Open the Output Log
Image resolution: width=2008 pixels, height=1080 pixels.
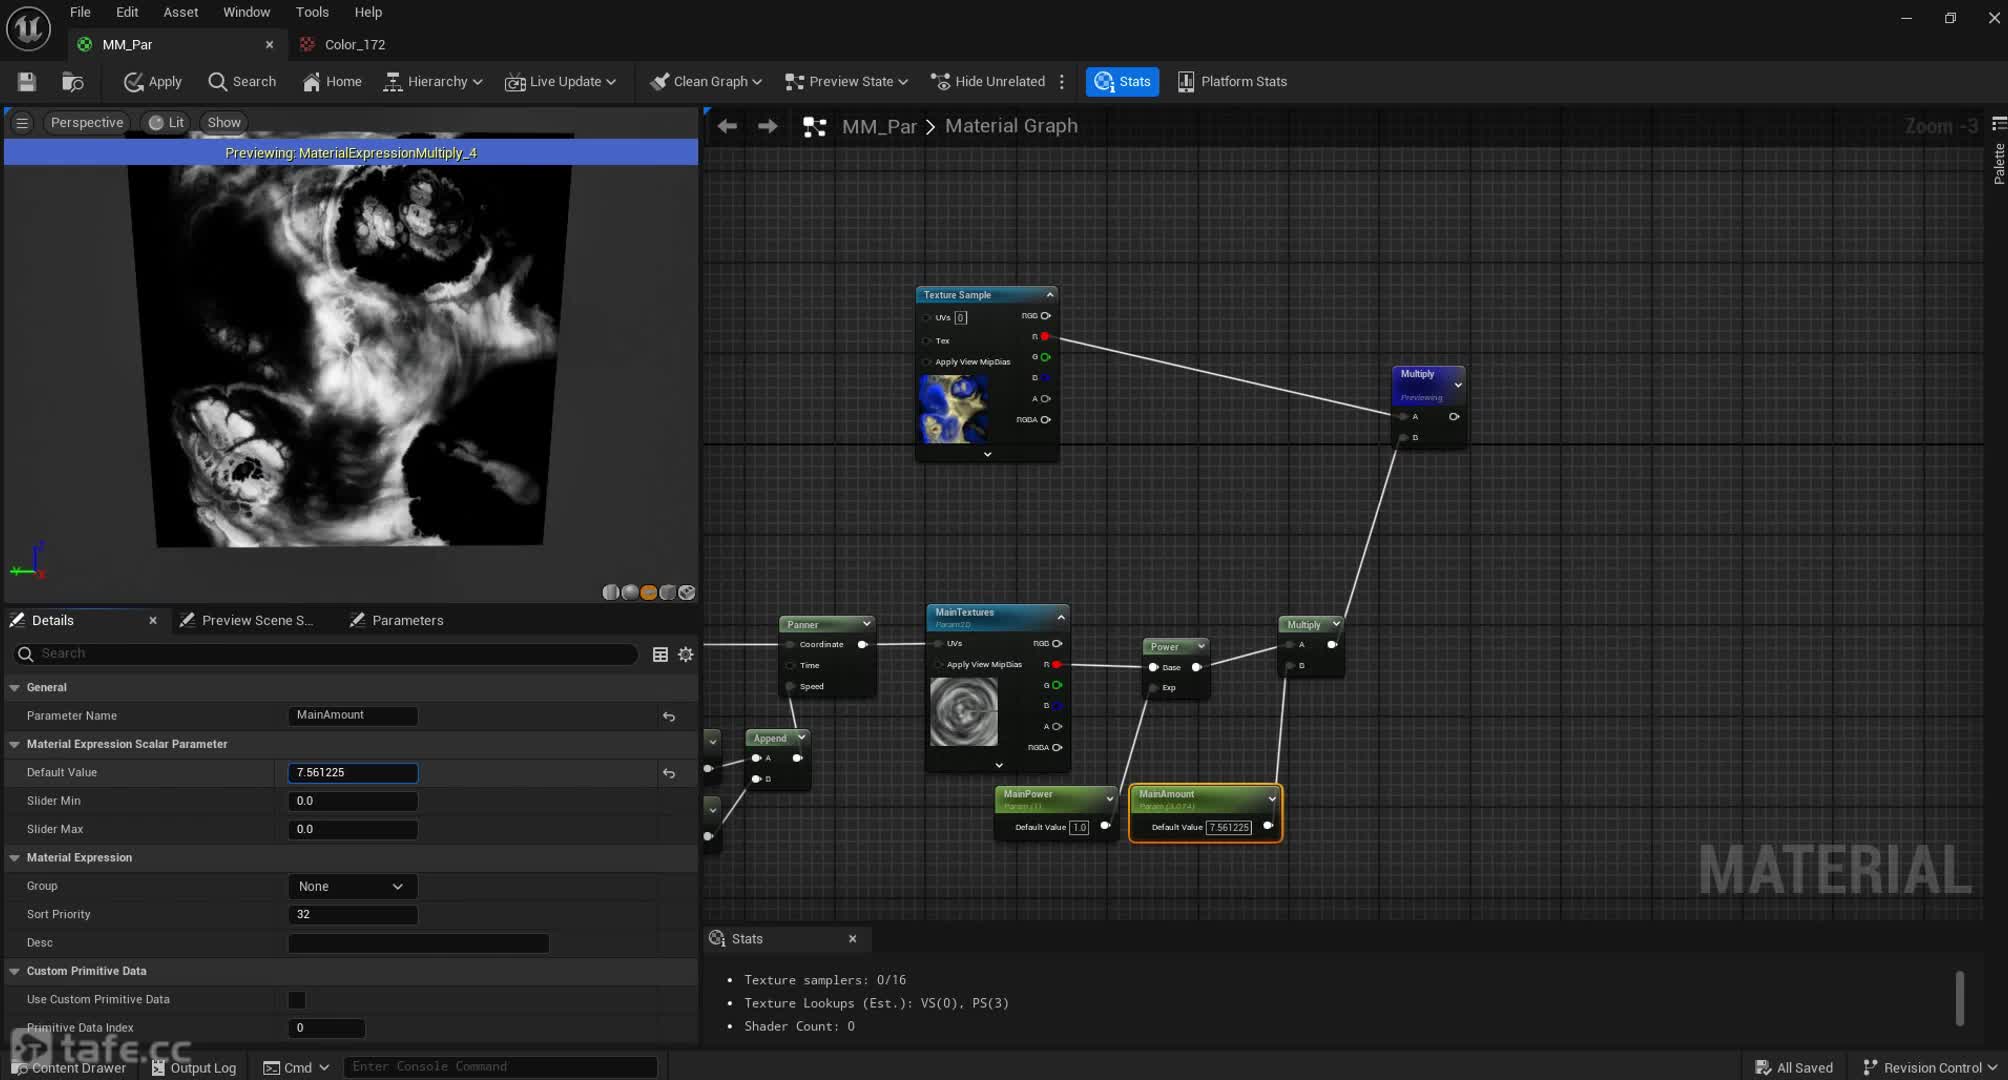coord(194,1067)
